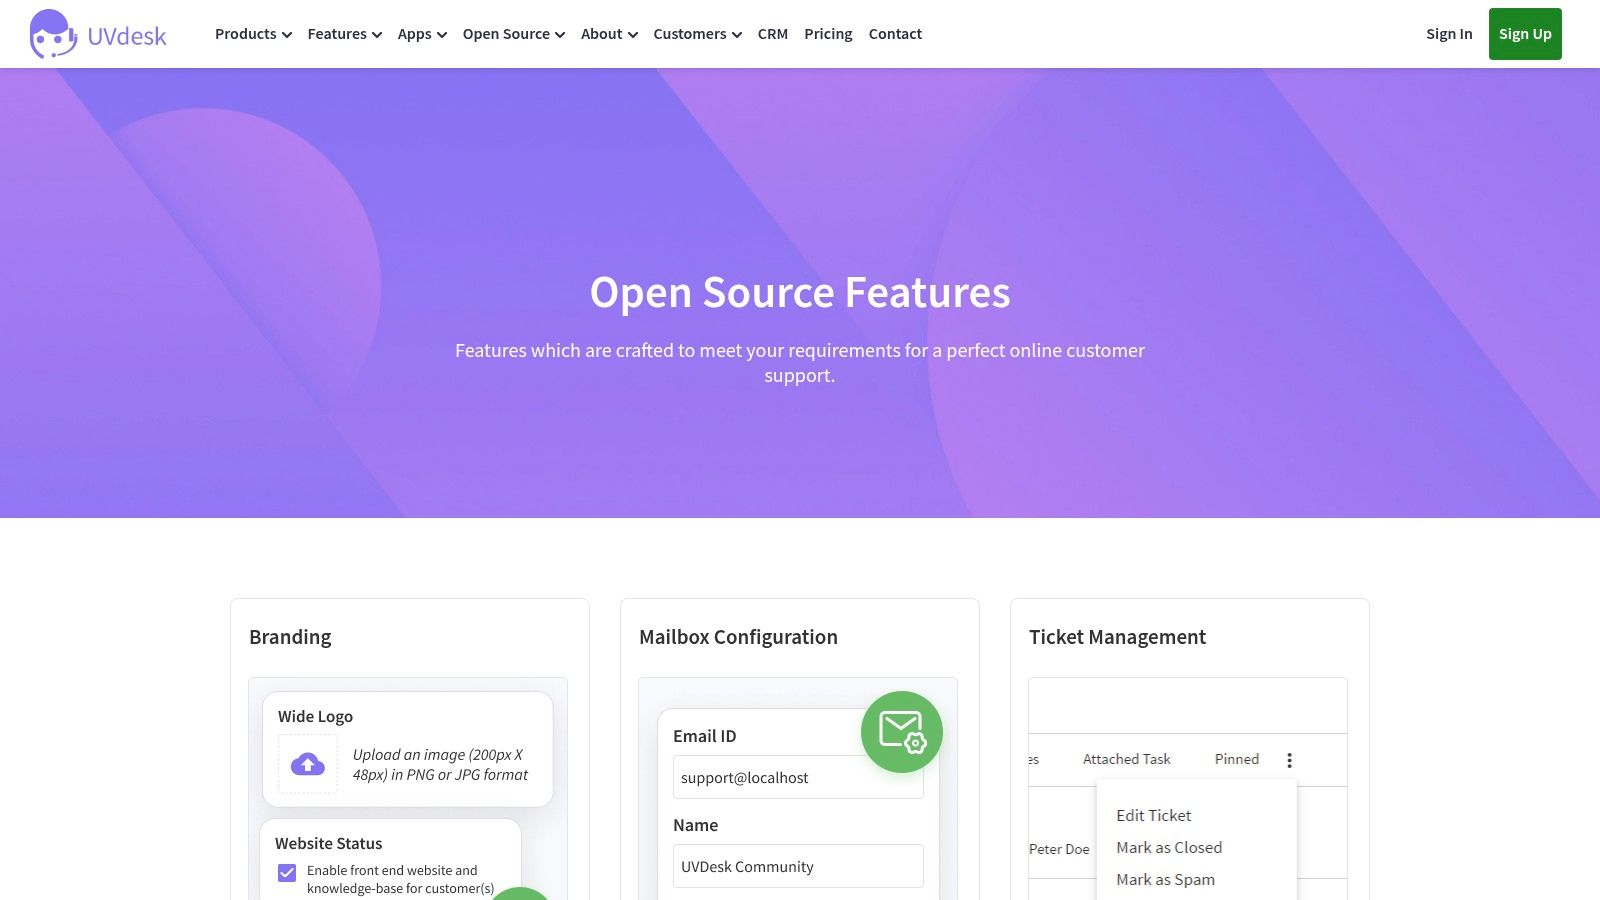Choose Mark as Closed option
Viewport: 1600px width, 900px height.
click(1169, 847)
